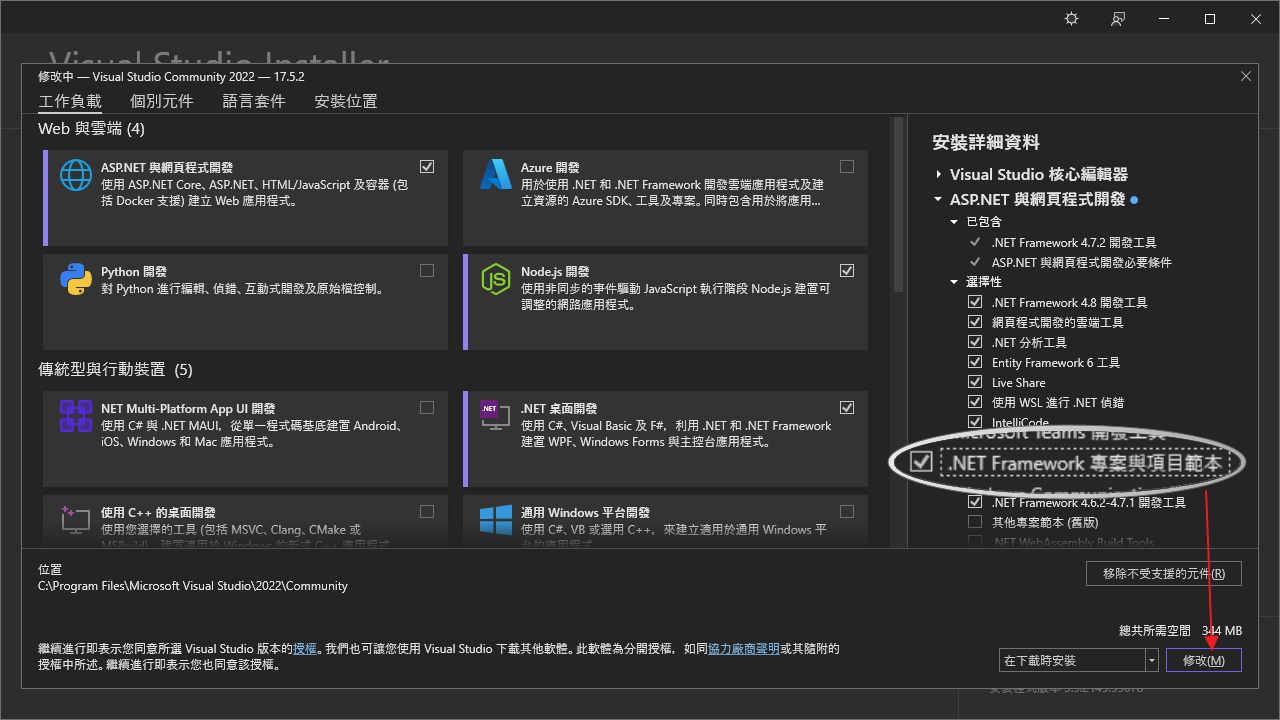Screen dimensions: 1280x720
Task: Close the modify dialog with X
Action: coord(1246,76)
